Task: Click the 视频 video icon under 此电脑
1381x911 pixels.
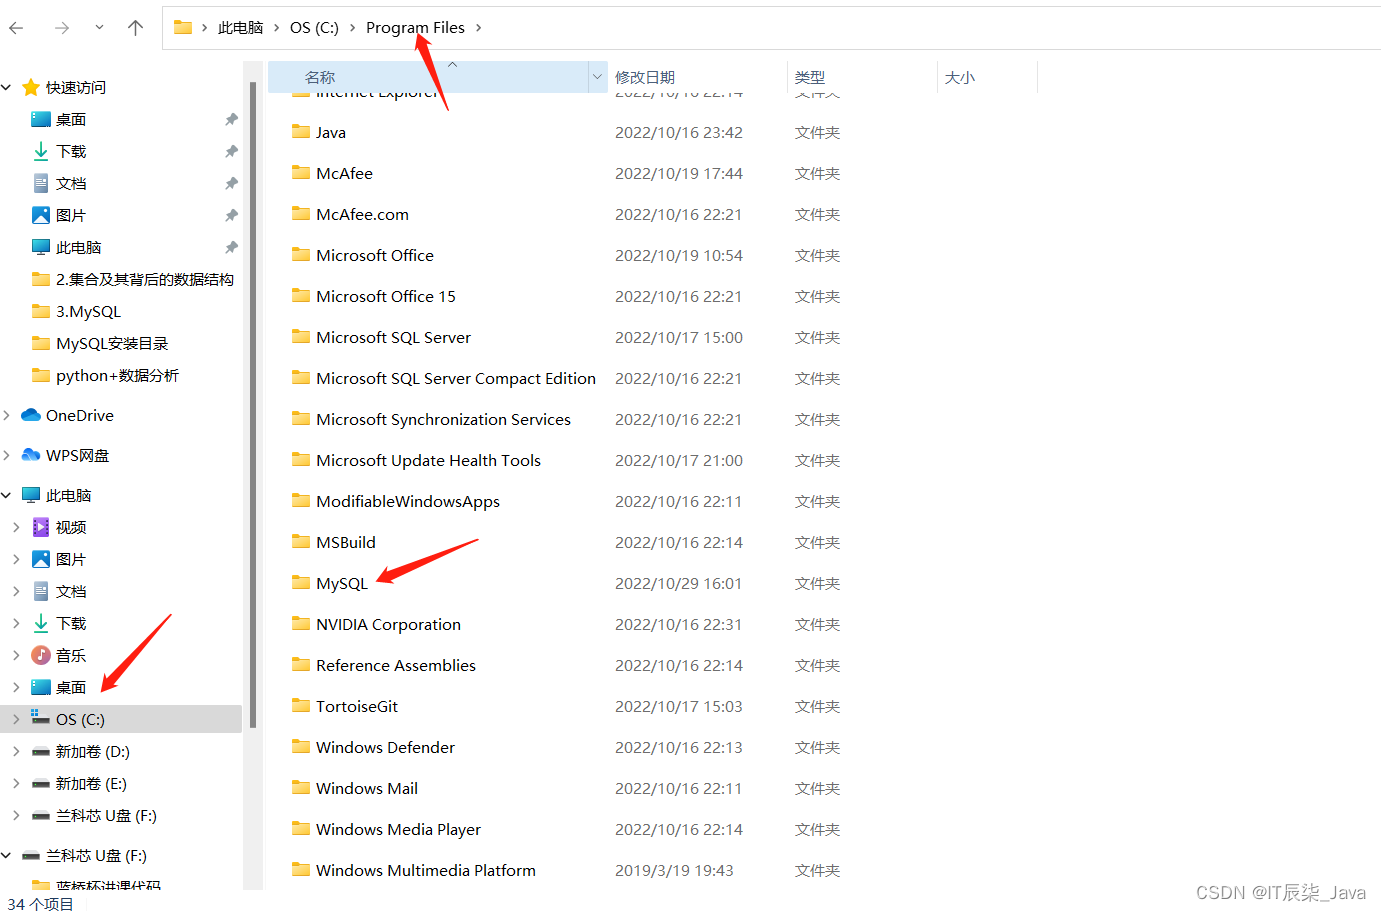Action: pos(41,527)
